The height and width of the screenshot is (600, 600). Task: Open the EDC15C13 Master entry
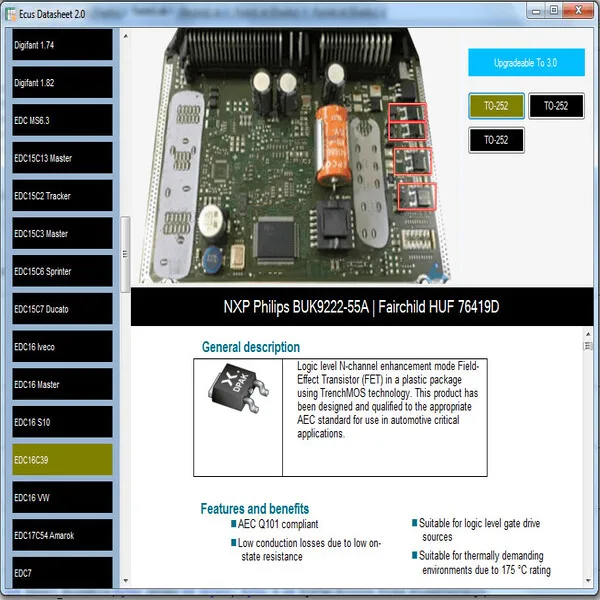pos(62,158)
